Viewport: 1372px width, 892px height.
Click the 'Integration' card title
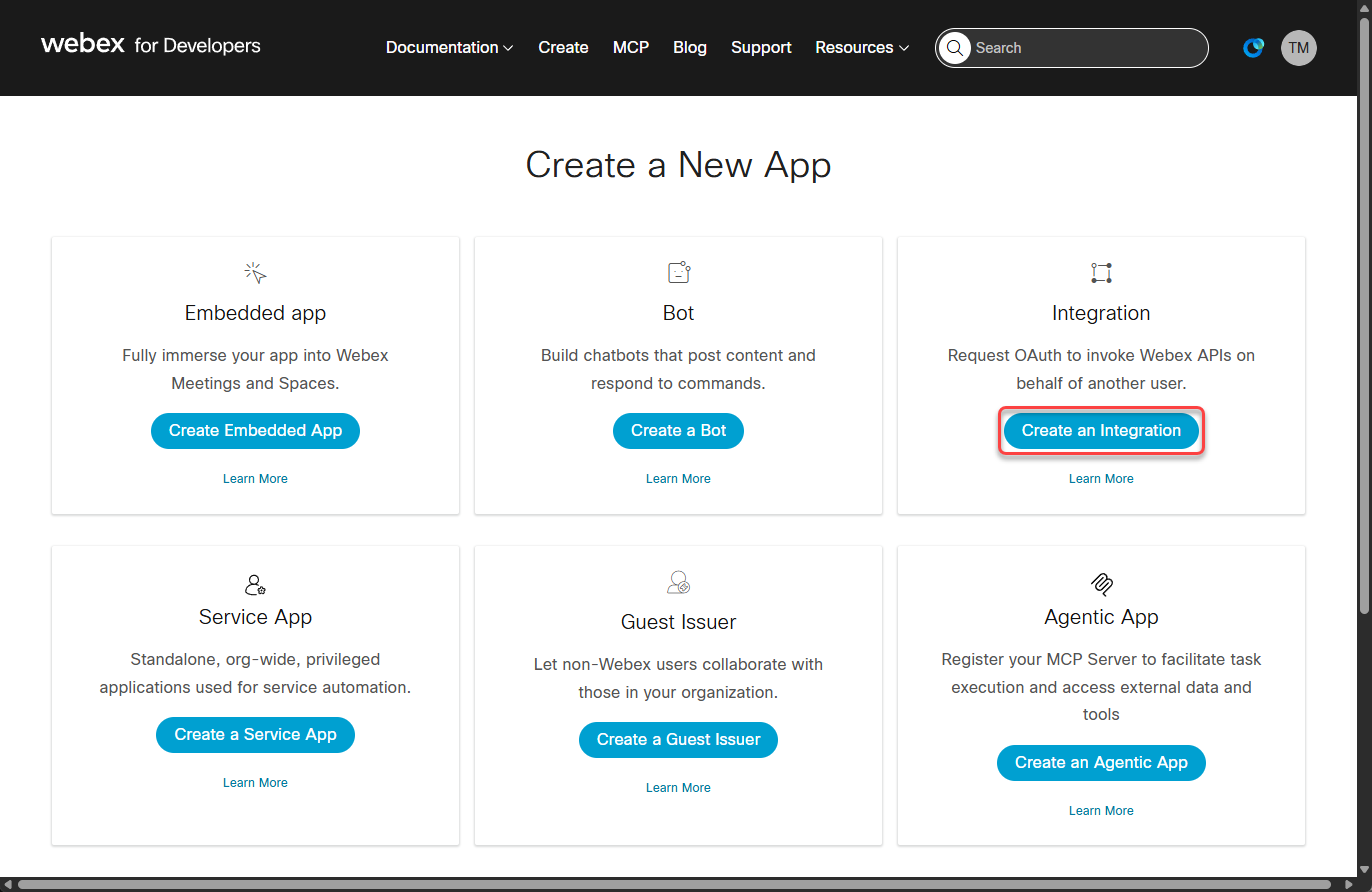click(x=1101, y=313)
